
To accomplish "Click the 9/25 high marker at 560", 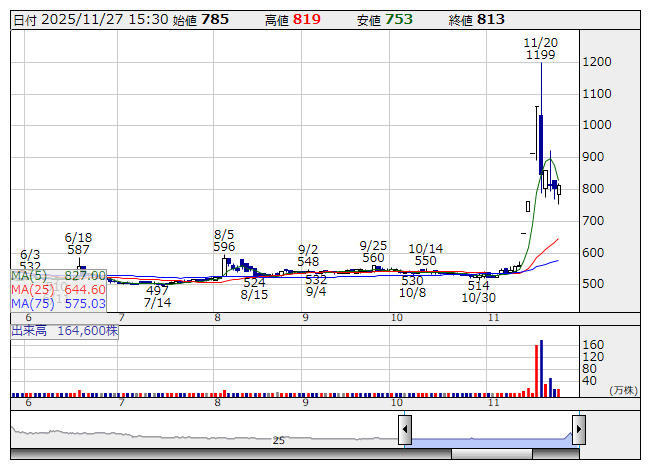I will pos(373,251).
